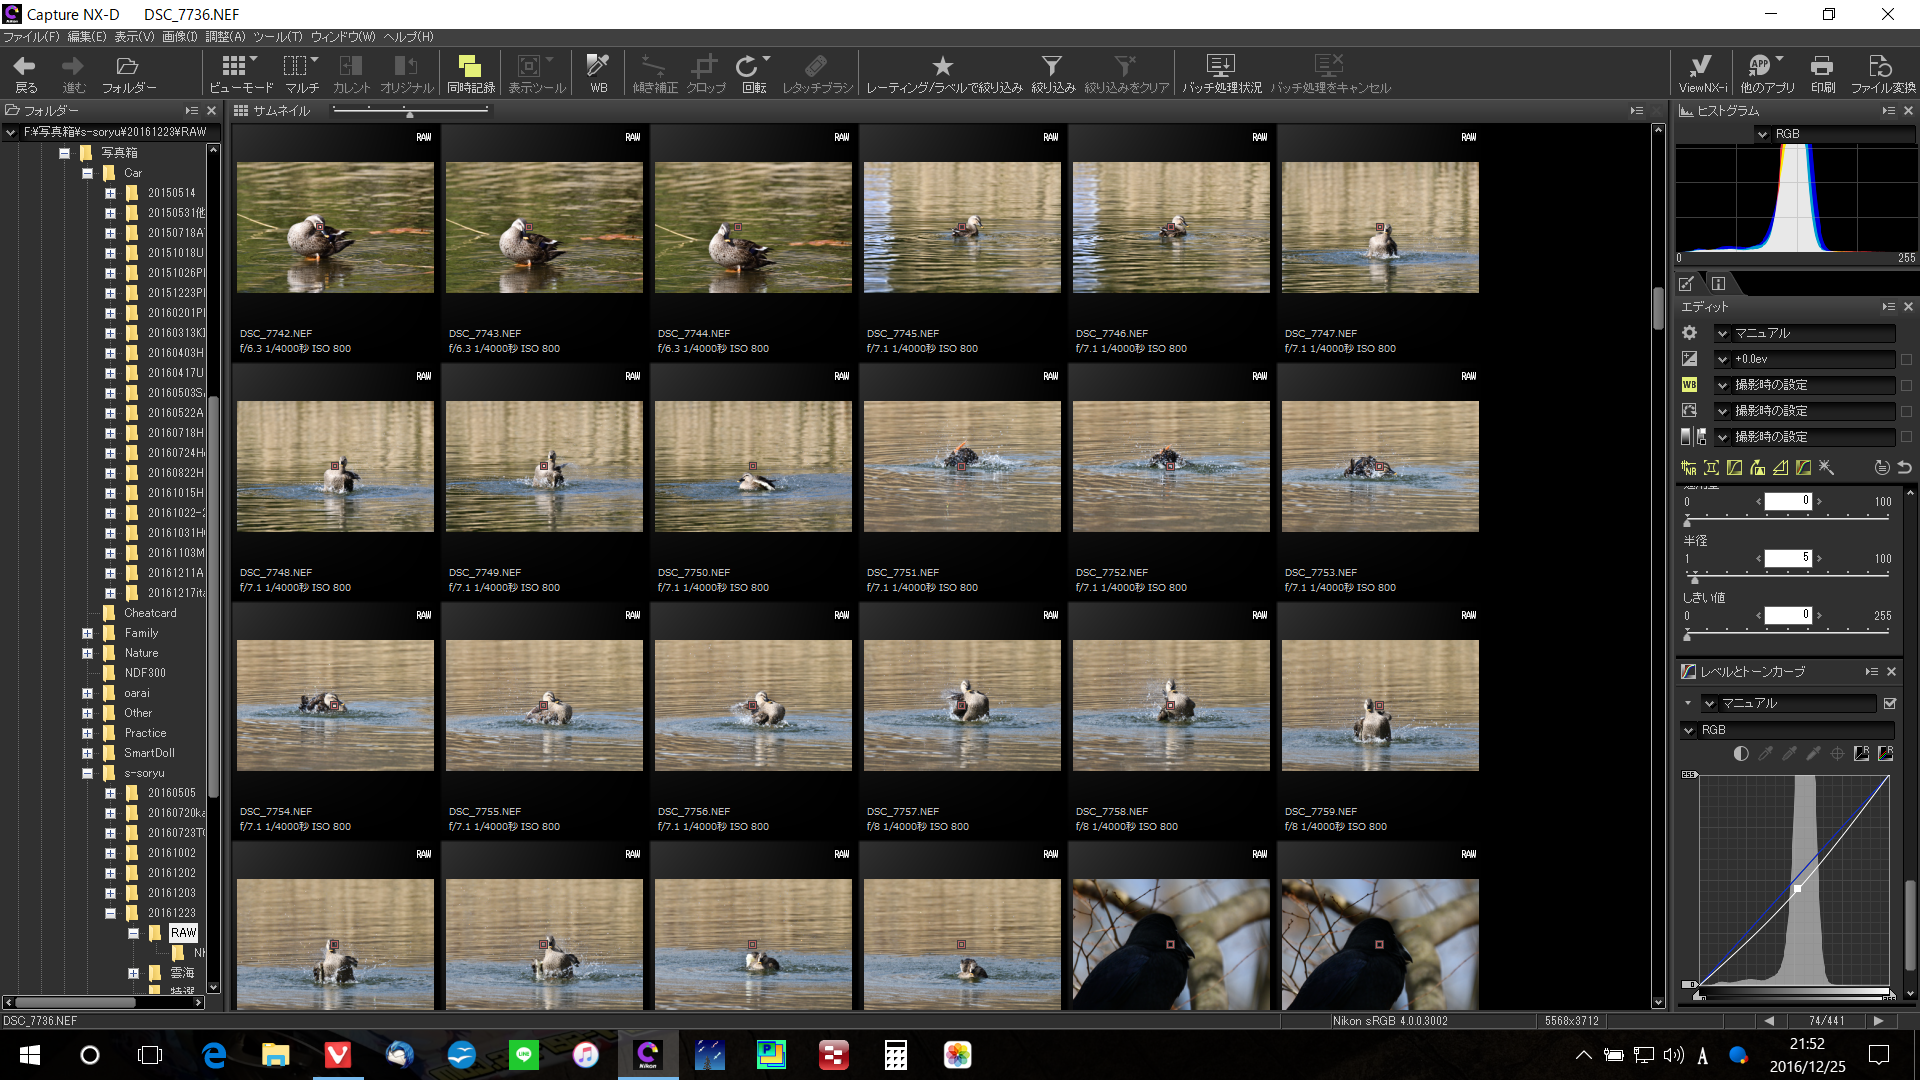Reset current curve channel icon
Viewport: 1920px width, 1080px height.
tap(1861, 754)
